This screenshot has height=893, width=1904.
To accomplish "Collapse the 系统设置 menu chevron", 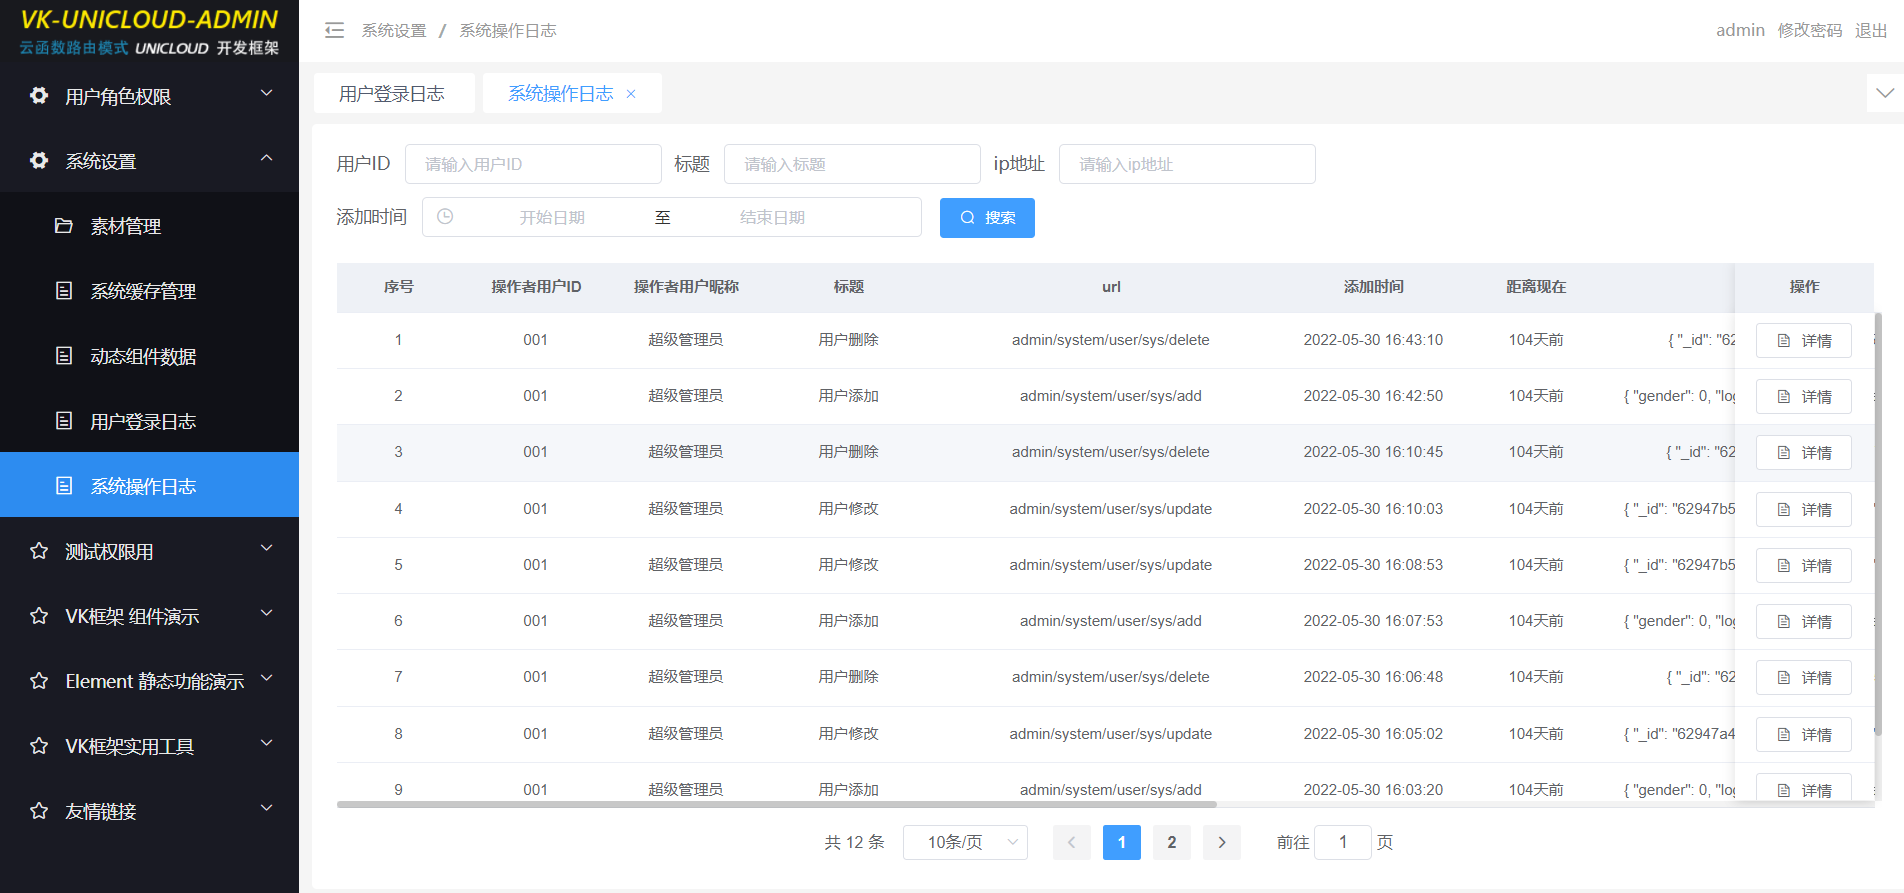I will tap(266, 158).
